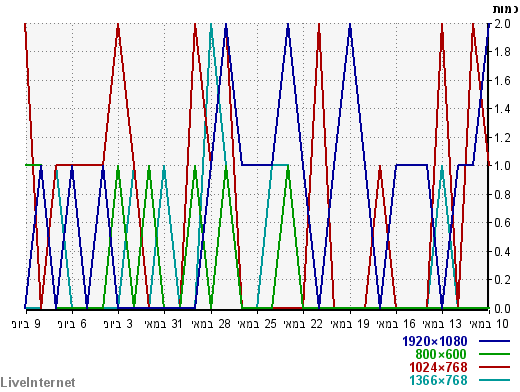
Task: Click the כמות axis title
Action: tap(506, 9)
